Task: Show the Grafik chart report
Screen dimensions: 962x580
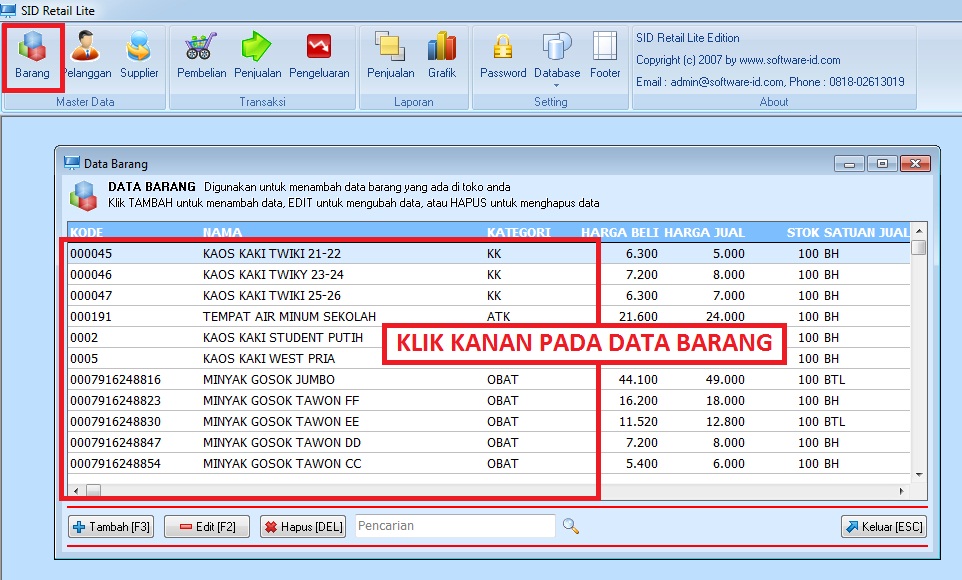Action: 442,55
